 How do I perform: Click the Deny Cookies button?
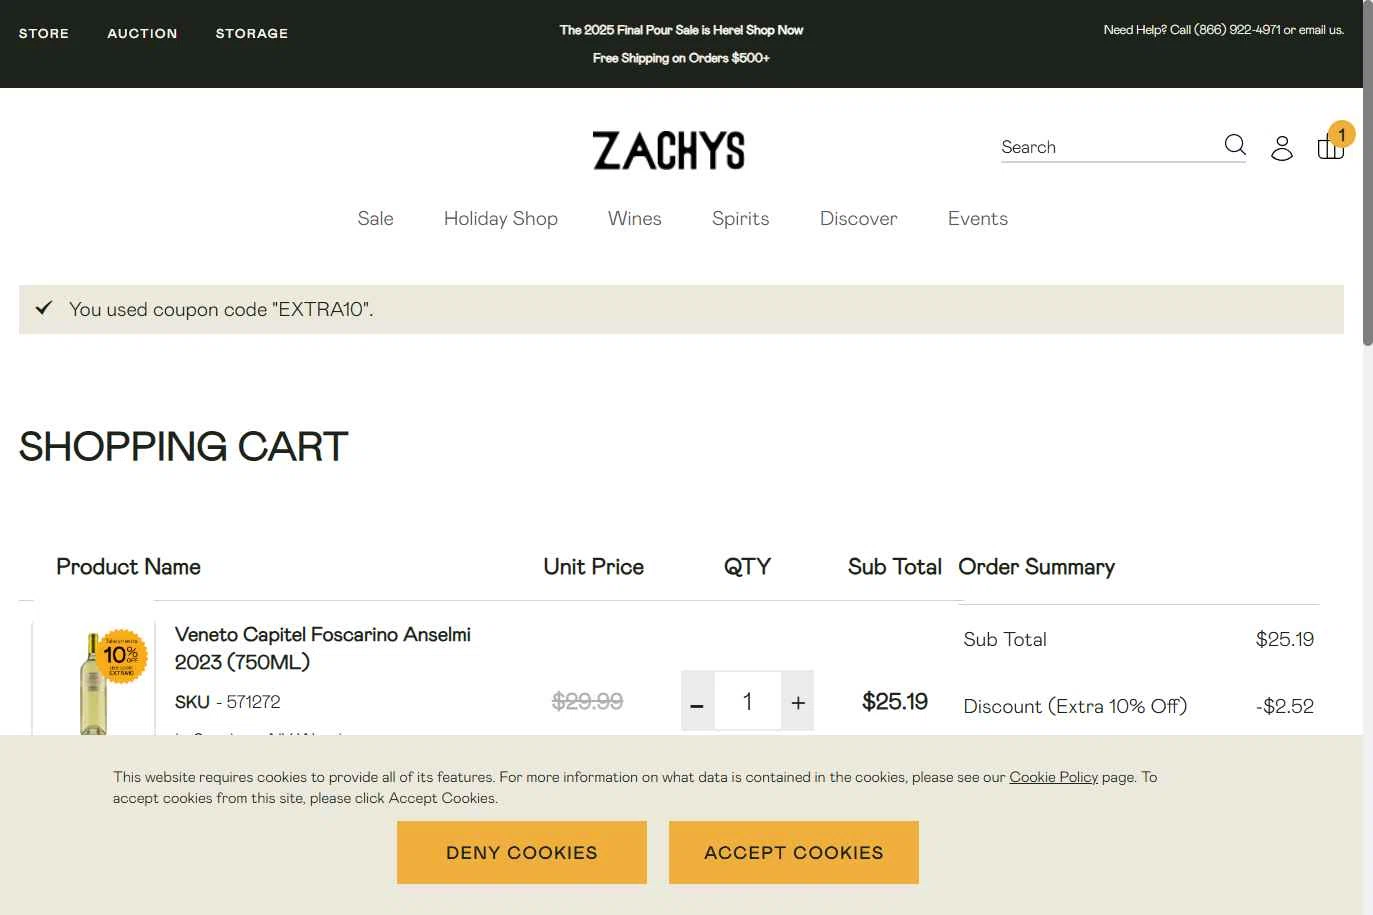point(522,853)
